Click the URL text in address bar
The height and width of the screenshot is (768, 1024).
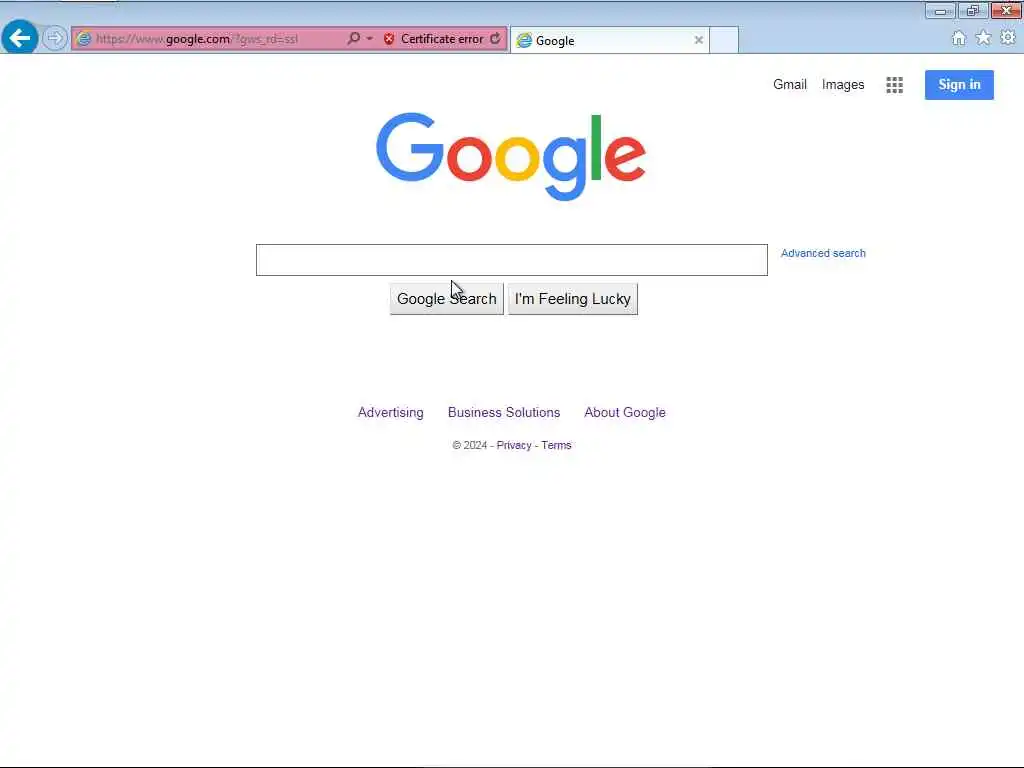[x=197, y=39]
